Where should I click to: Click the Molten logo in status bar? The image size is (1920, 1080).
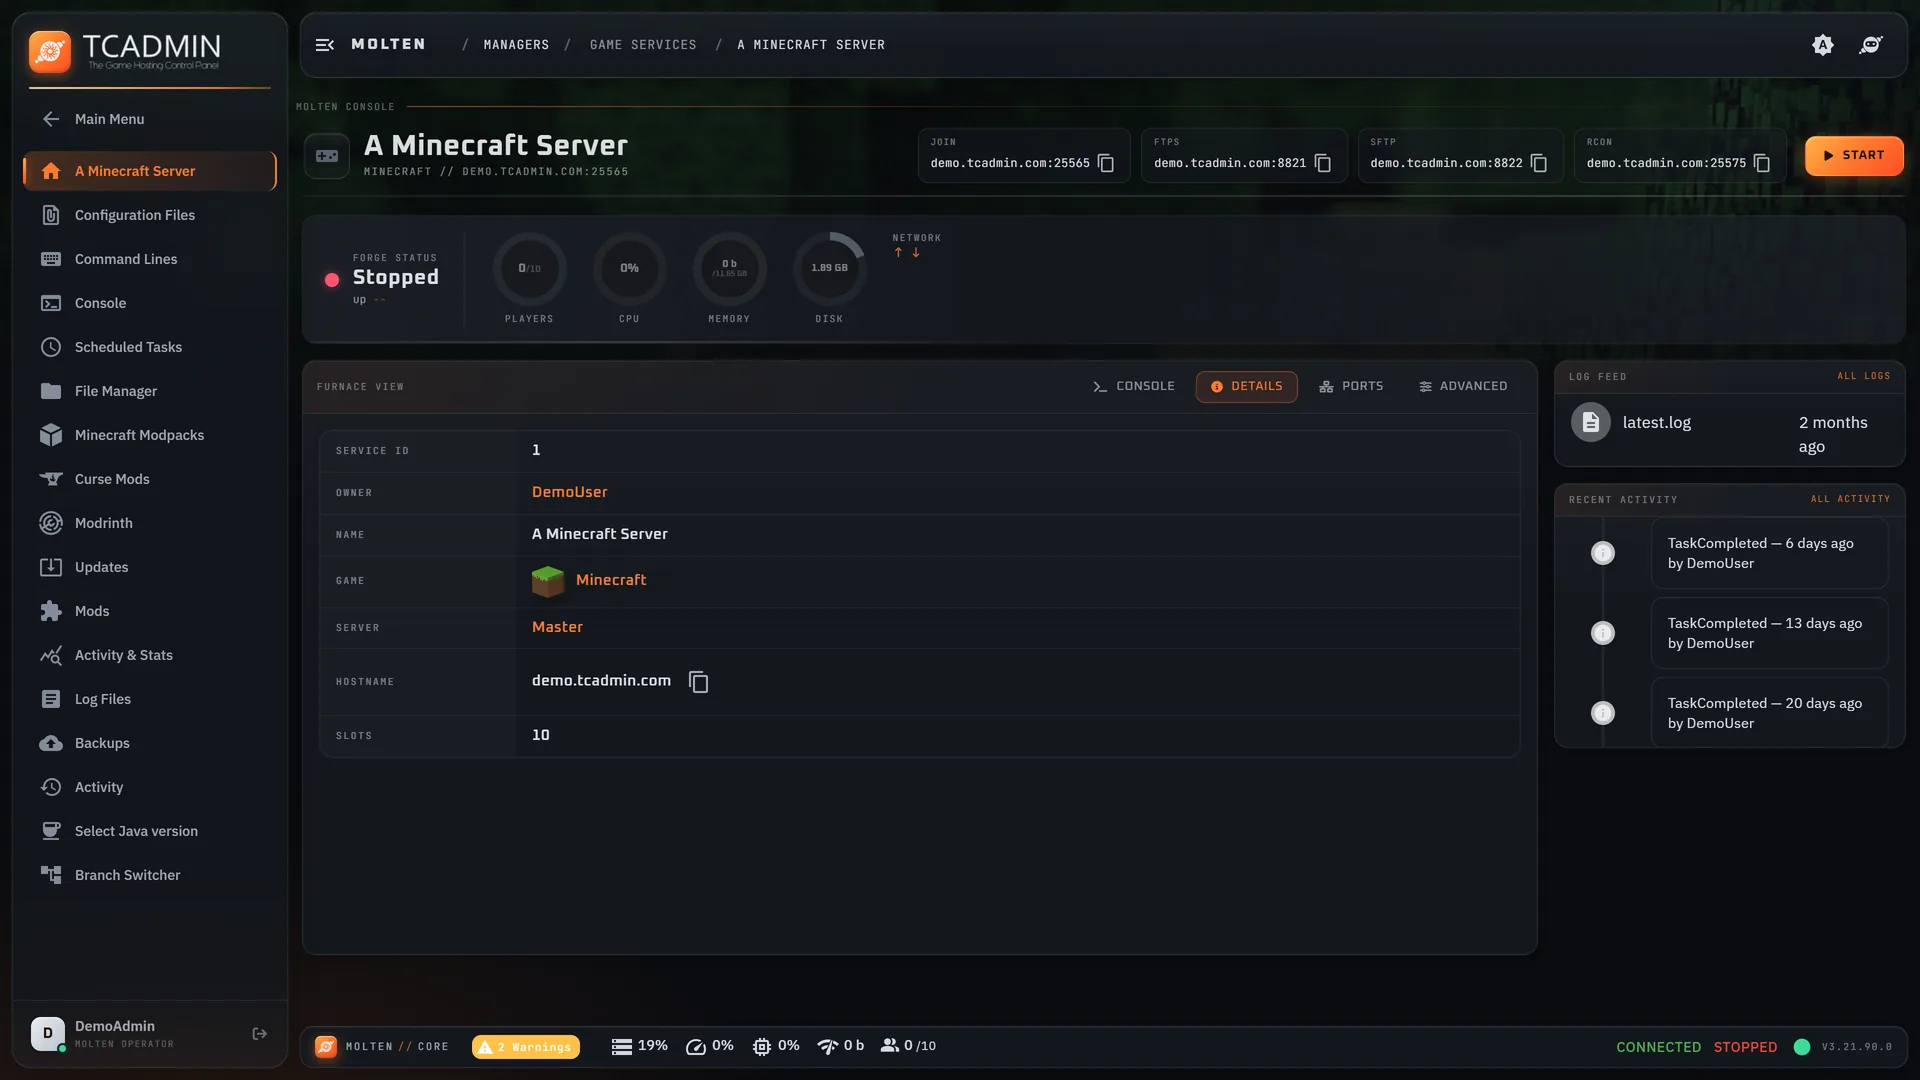[326, 1047]
